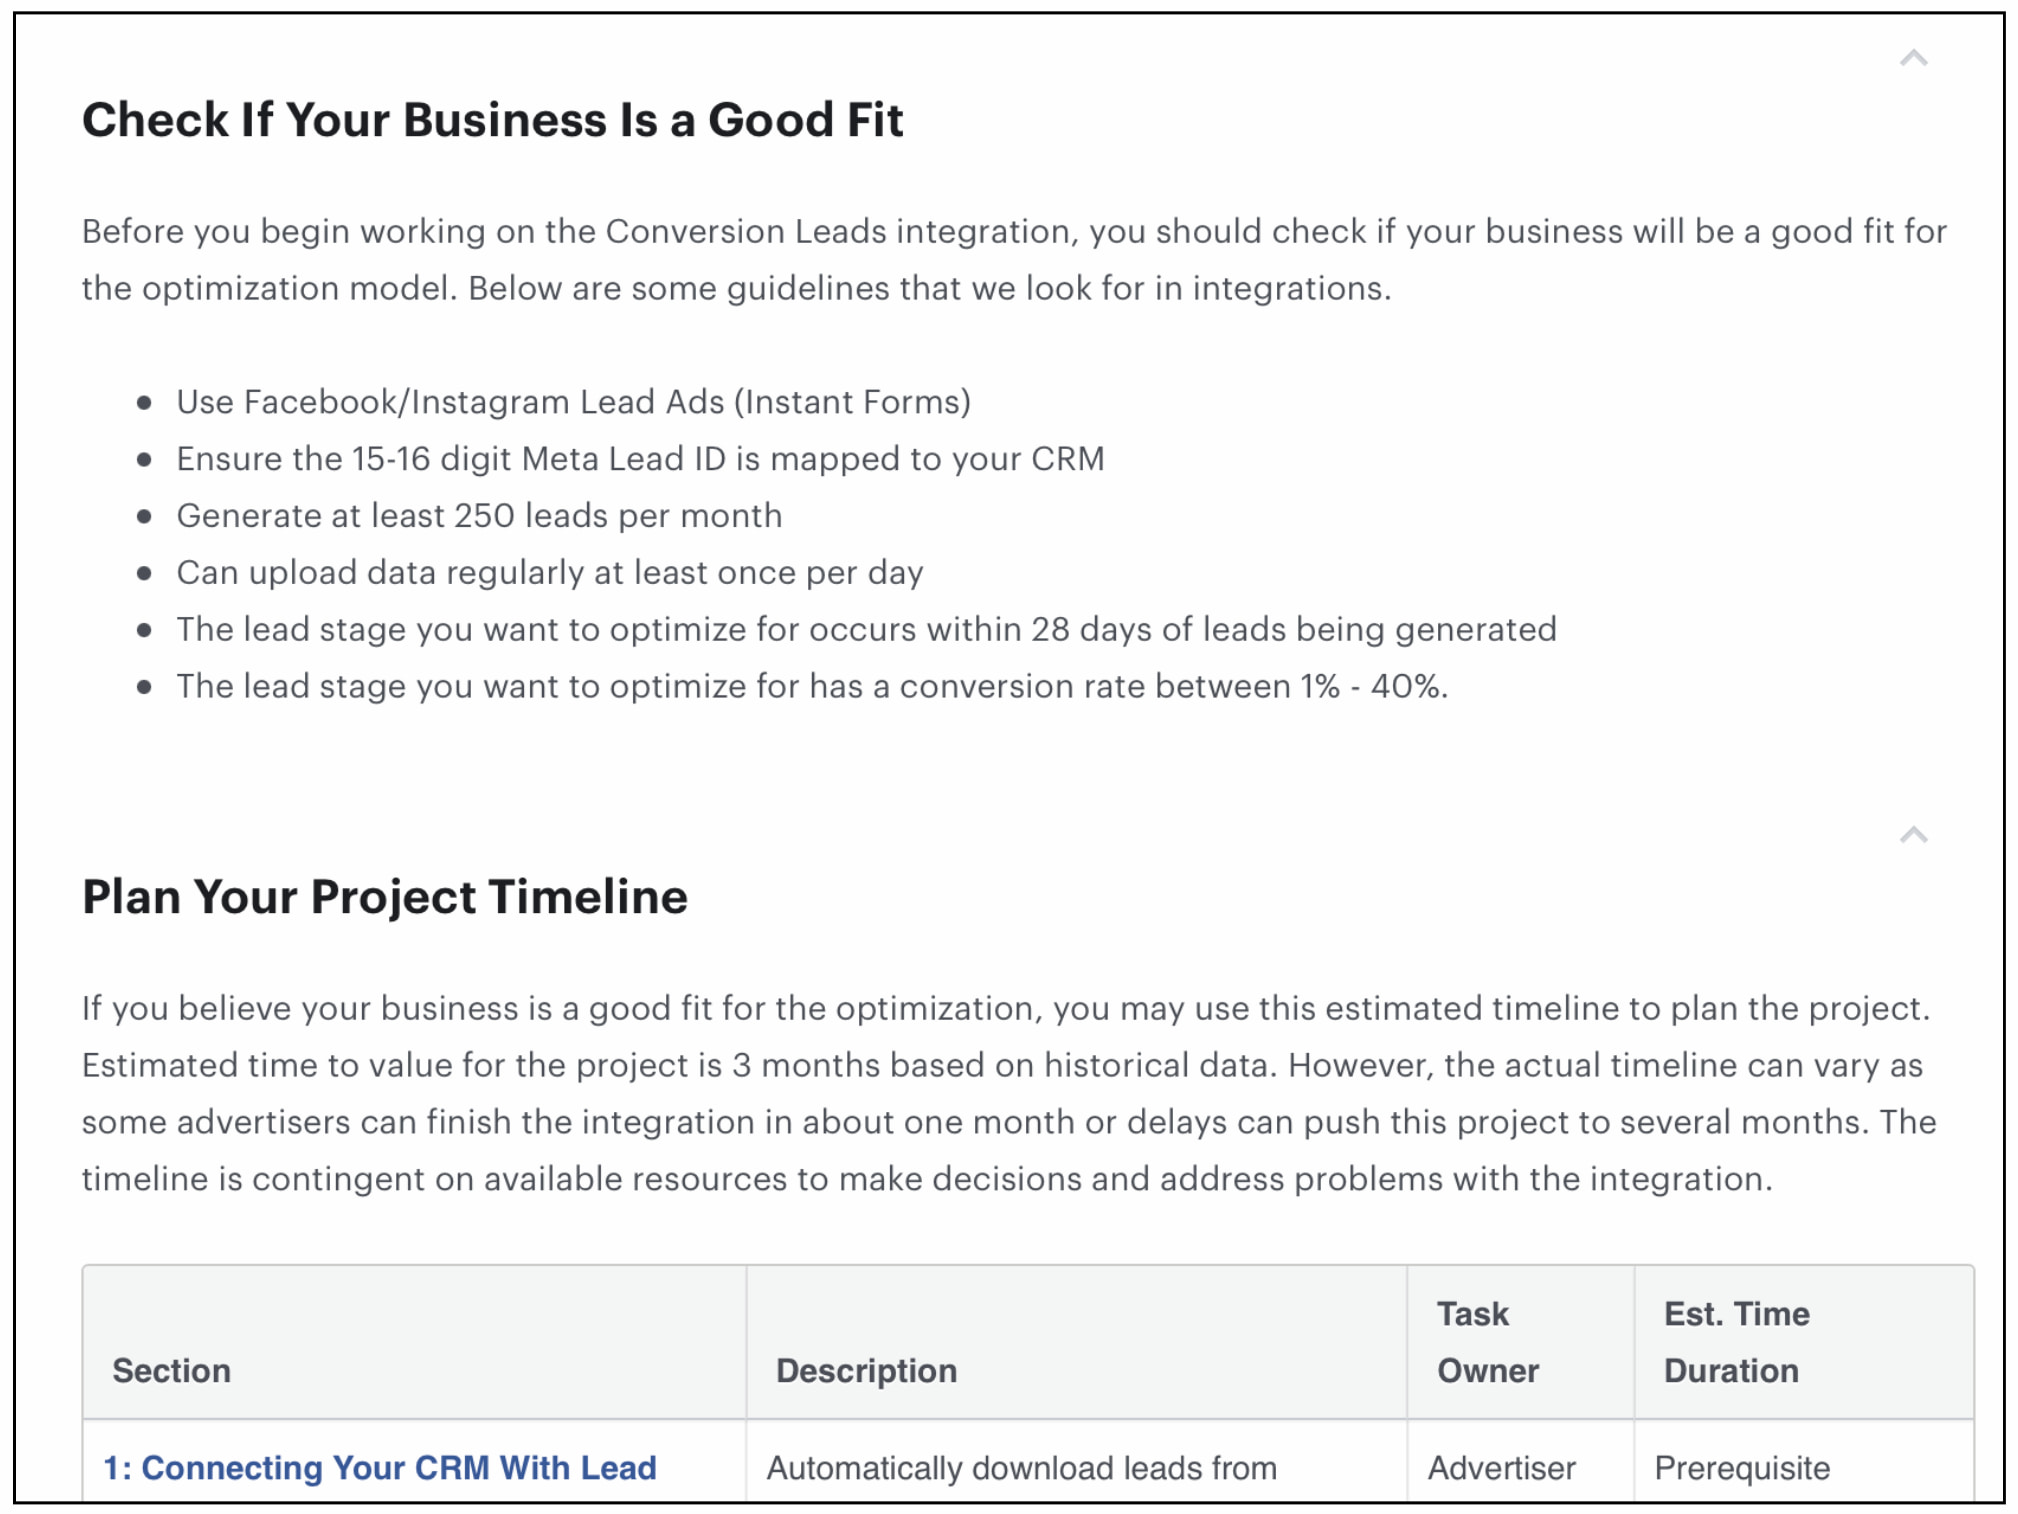Click the "Description" column header
The height and width of the screenshot is (1514, 2018).
tap(866, 1370)
